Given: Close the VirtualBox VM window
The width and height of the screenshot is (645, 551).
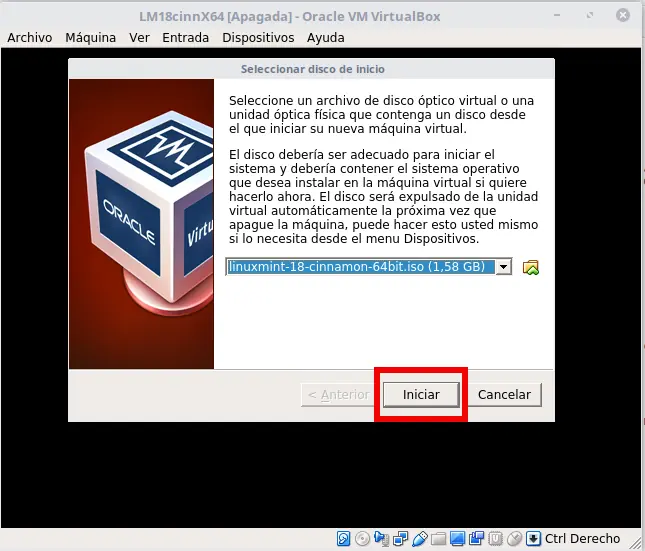Looking at the screenshot, I should [x=623, y=16].
